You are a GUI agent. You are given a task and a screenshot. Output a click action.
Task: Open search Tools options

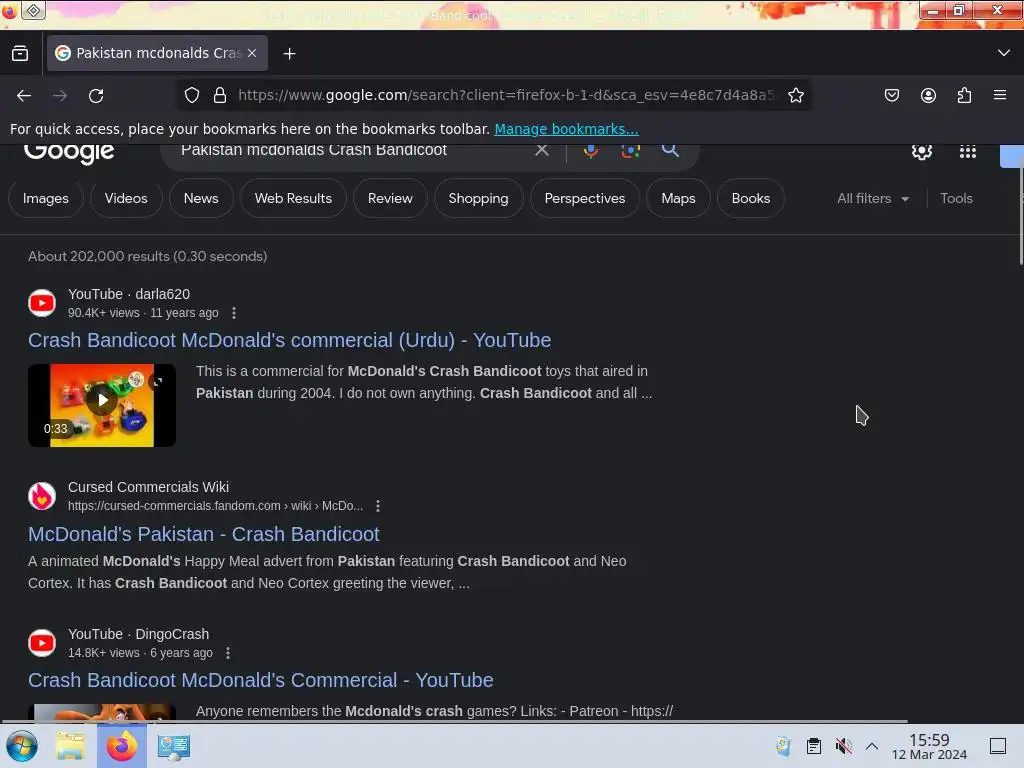coord(956,199)
